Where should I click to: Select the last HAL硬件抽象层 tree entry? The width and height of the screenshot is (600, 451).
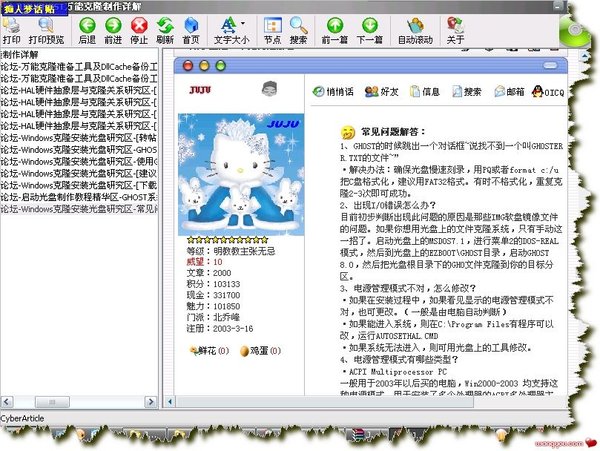coord(79,126)
